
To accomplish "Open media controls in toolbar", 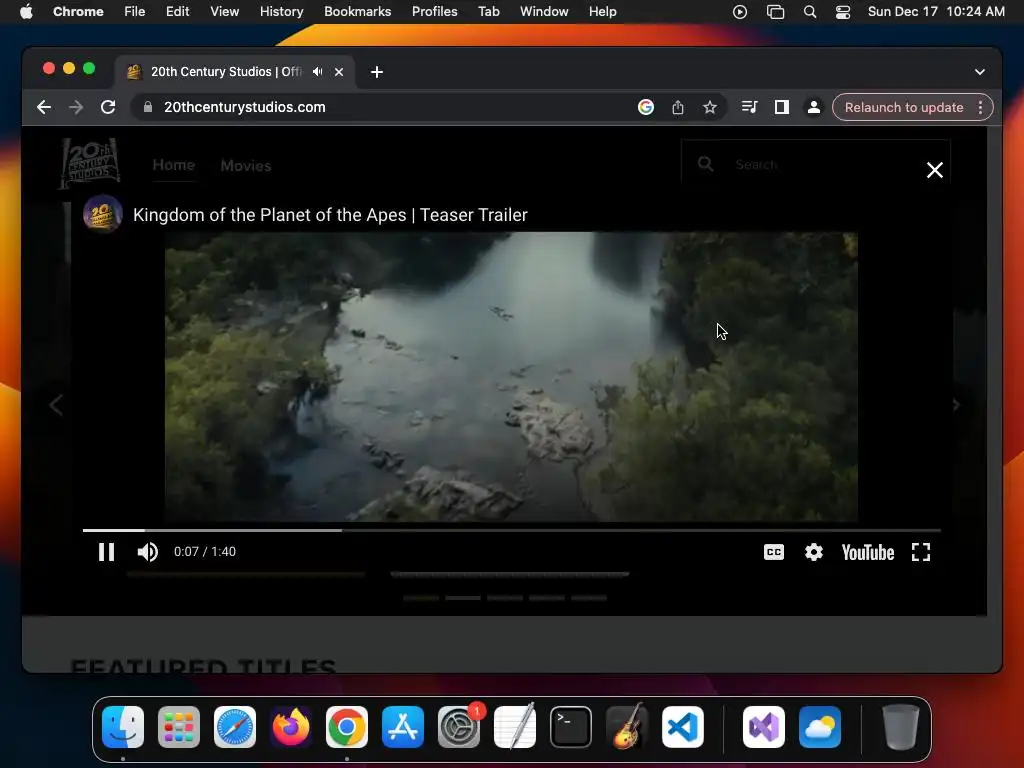I will (x=750, y=107).
